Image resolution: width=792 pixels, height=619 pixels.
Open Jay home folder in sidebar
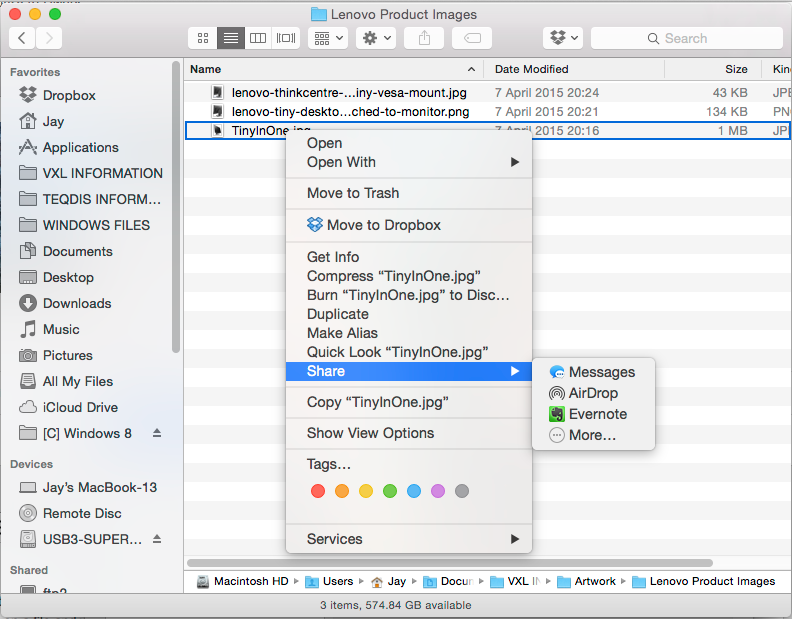click(x=53, y=121)
